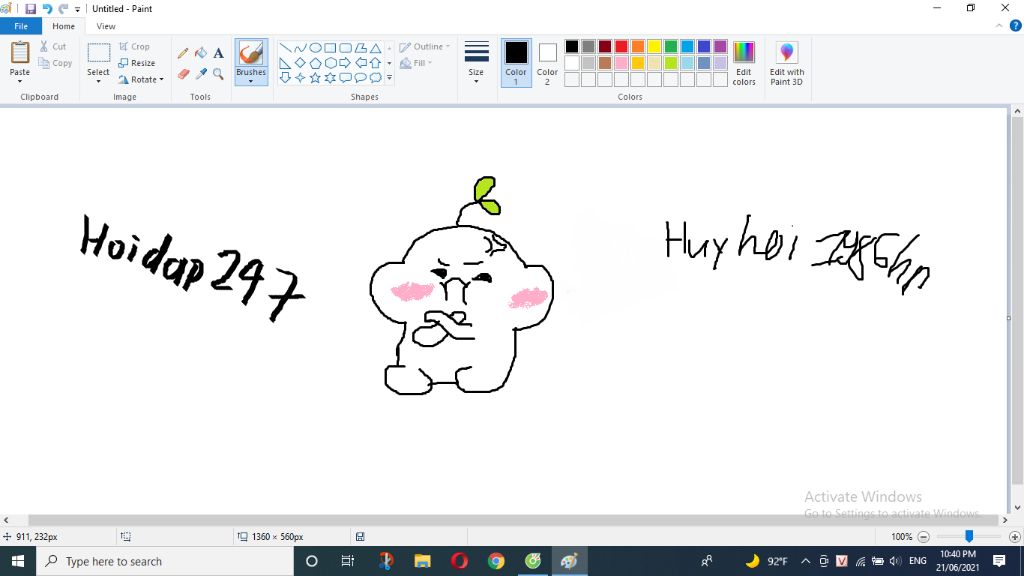Expand the Shapes gallery more arrow
The height and width of the screenshot is (576, 1024).
coord(389,78)
